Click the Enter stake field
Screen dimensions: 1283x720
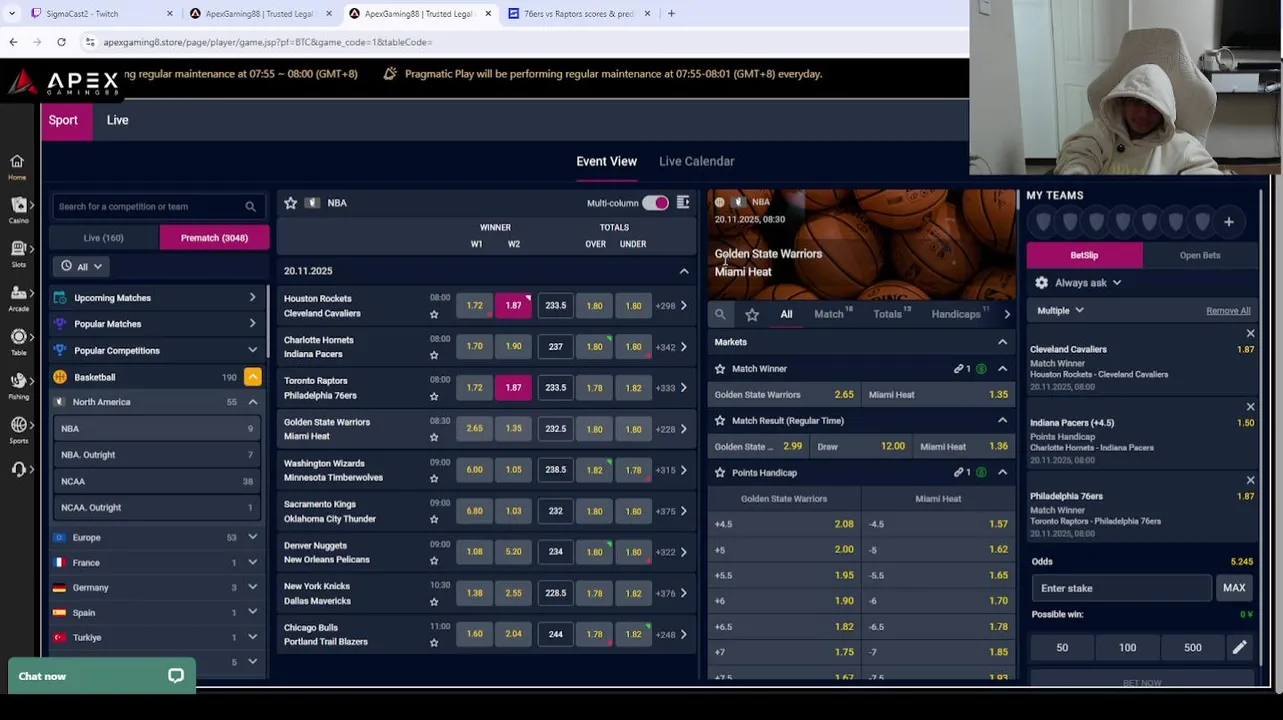tap(1120, 588)
